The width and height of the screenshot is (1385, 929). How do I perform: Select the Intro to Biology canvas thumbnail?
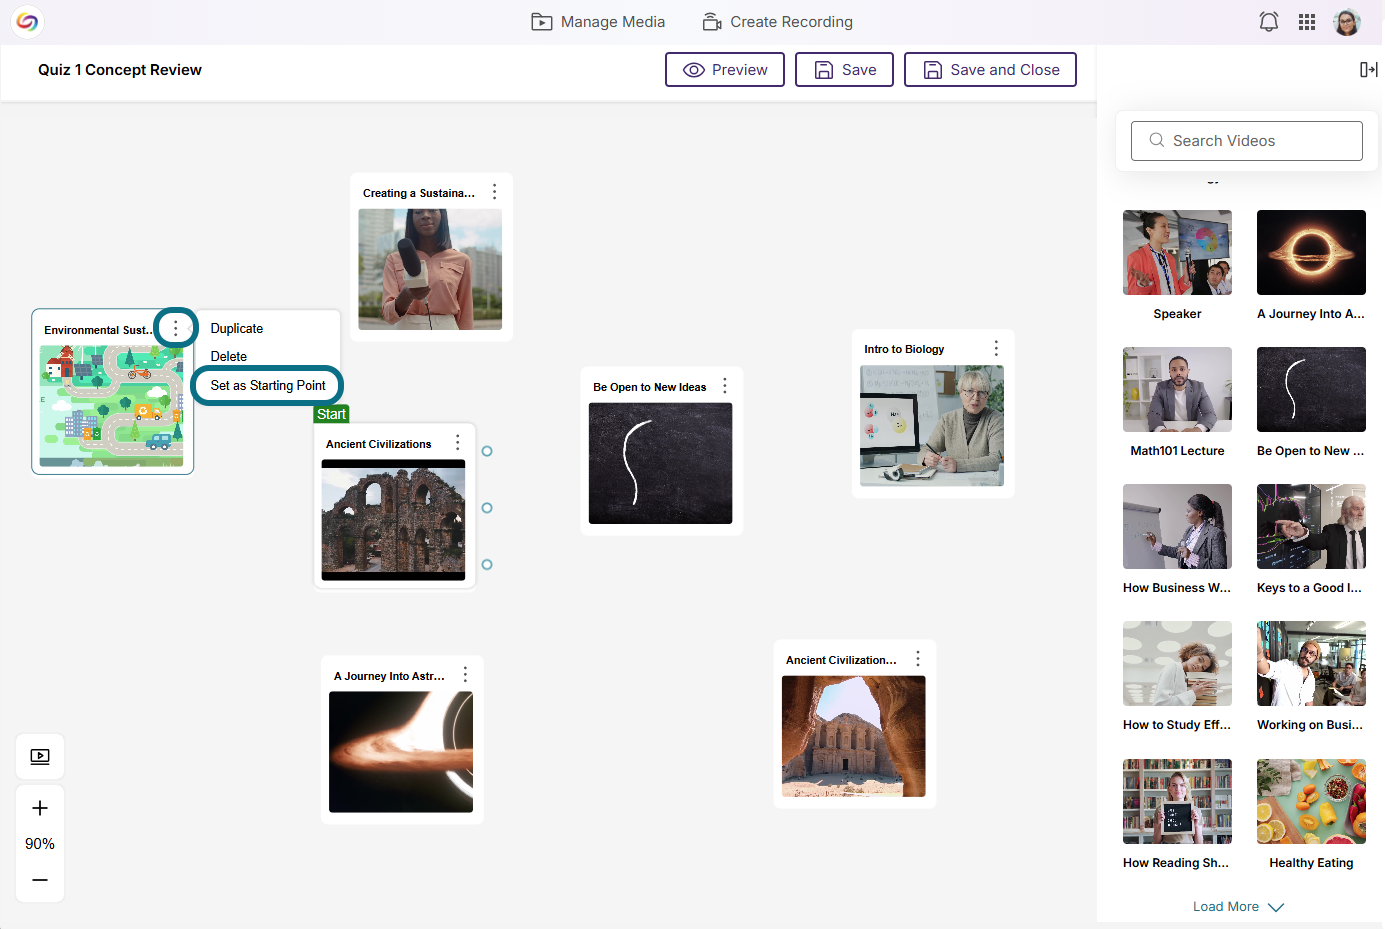932,426
